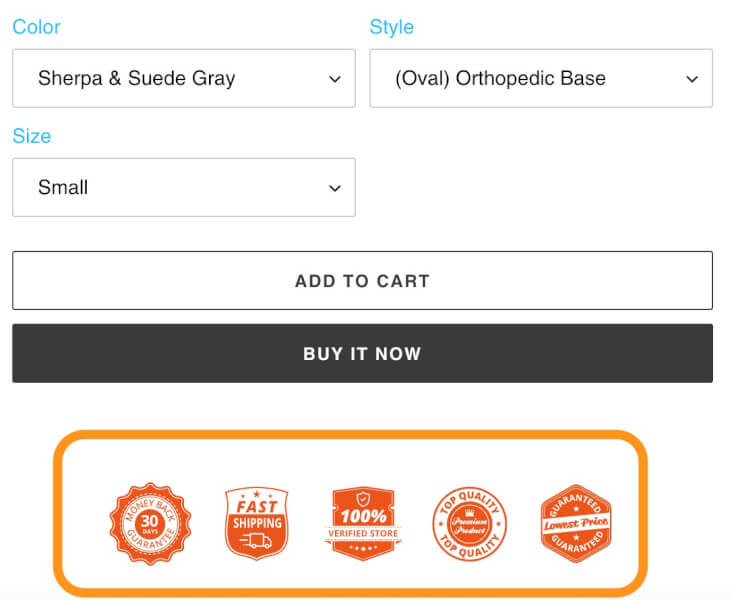Screen dimensions: 732x600
Task: Click the shield checkmark atop verified store badge
Action: click(x=363, y=499)
